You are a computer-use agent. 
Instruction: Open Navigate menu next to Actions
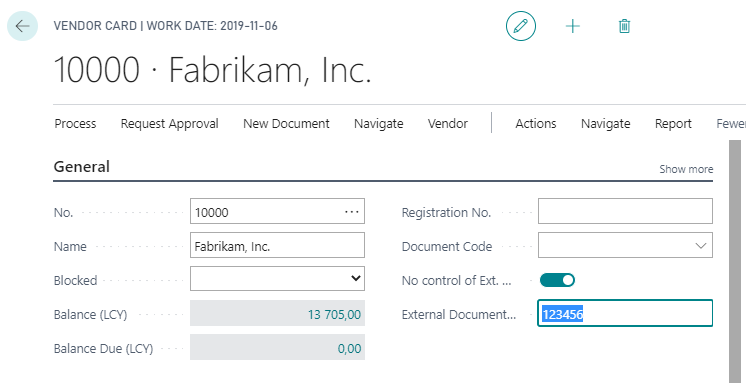pos(606,124)
